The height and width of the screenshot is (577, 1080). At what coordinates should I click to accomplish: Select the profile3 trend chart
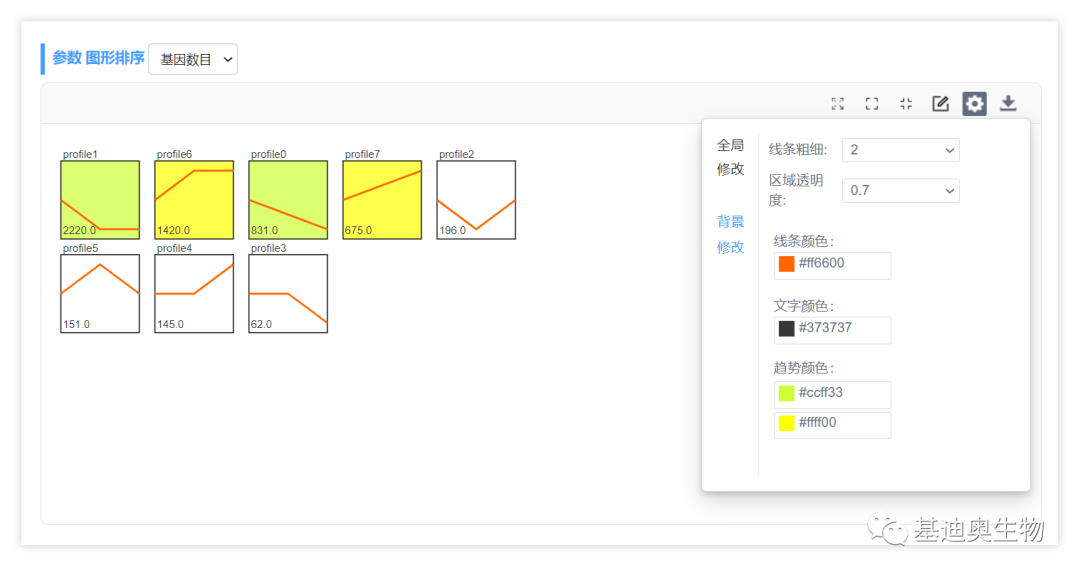[288, 293]
